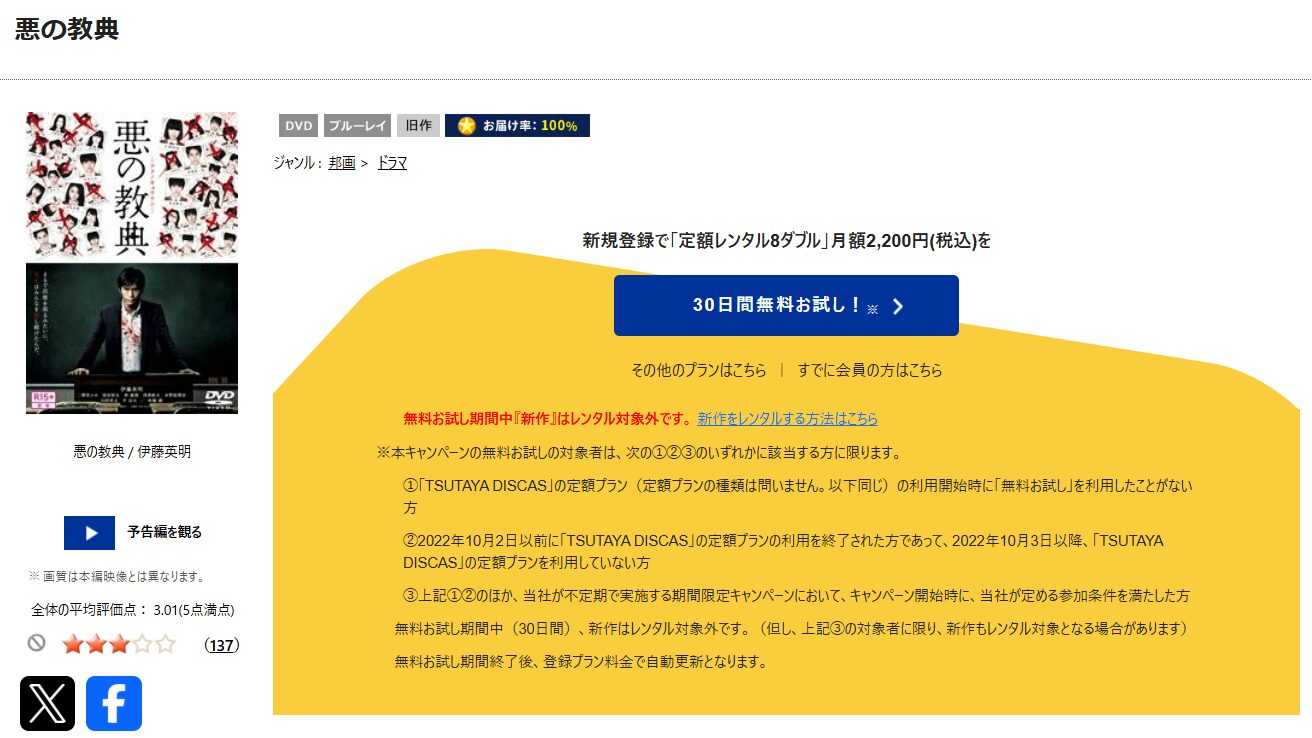1312x738 pixels.
Task: Click the red 無料お試し期間中 warning text
Action: coord(547,419)
